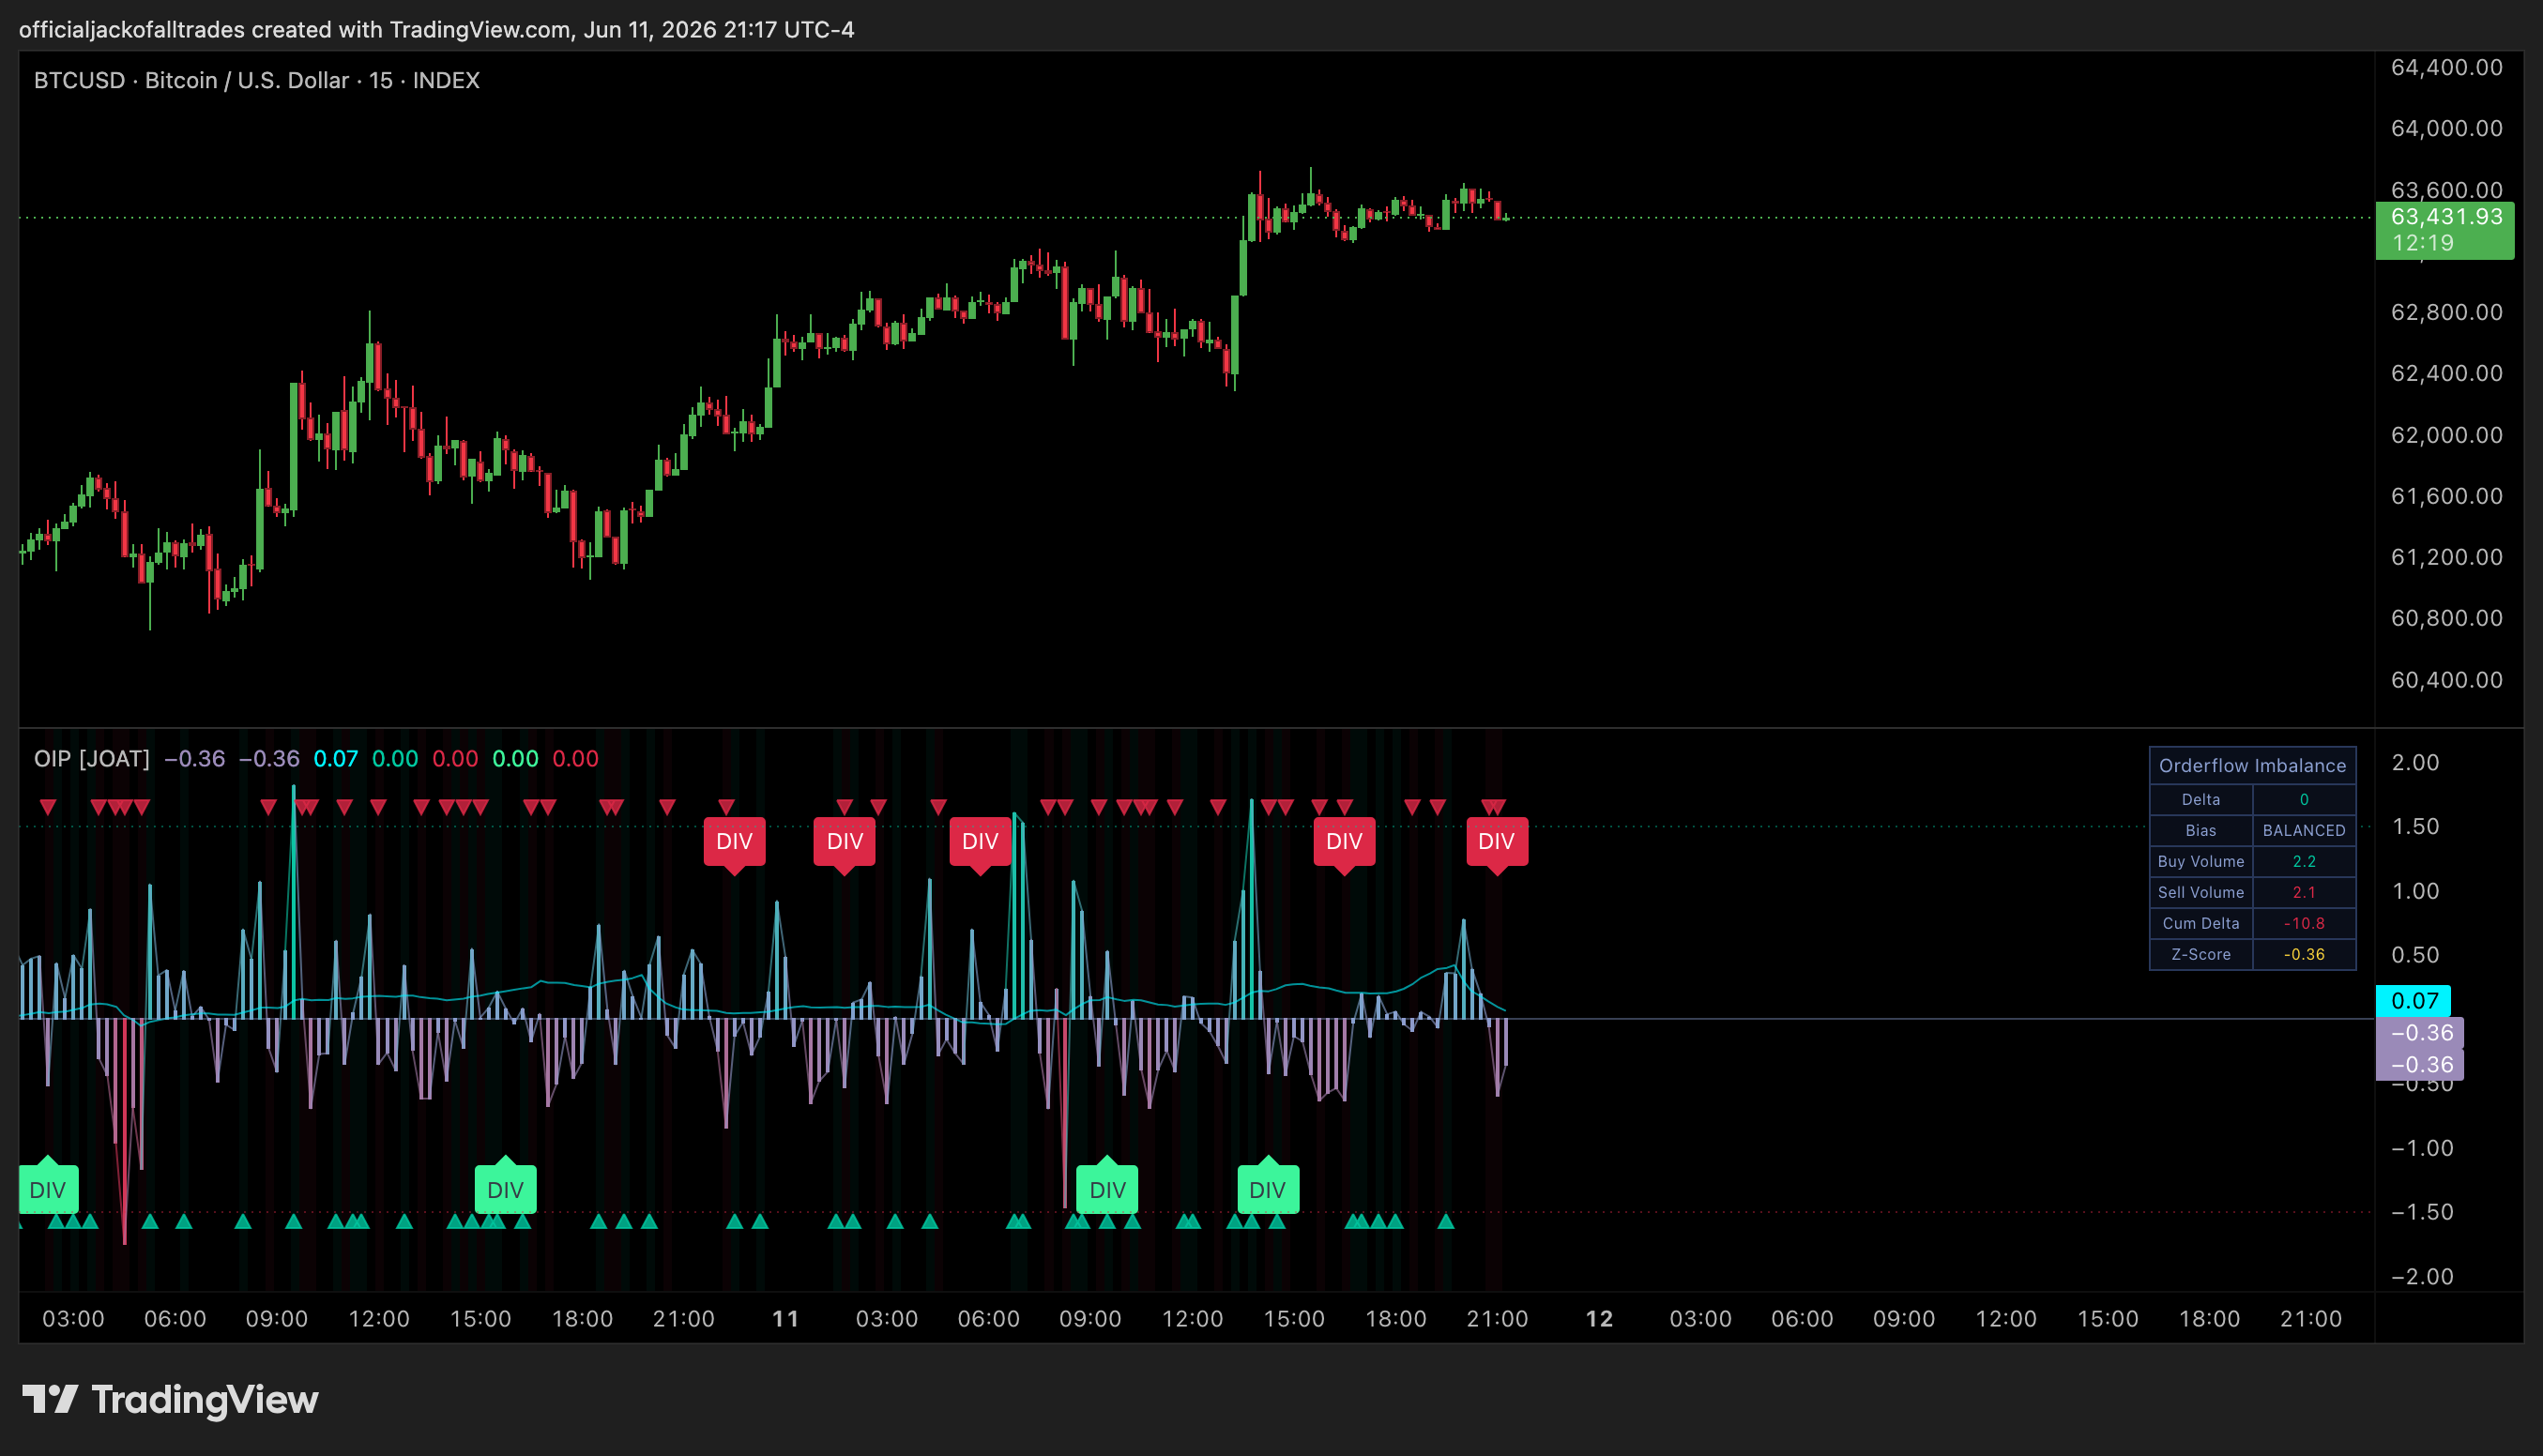Click the 60,400.00 price axis label
The height and width of the screenshot is (1456, 2543).
(x=2446, y=680)
